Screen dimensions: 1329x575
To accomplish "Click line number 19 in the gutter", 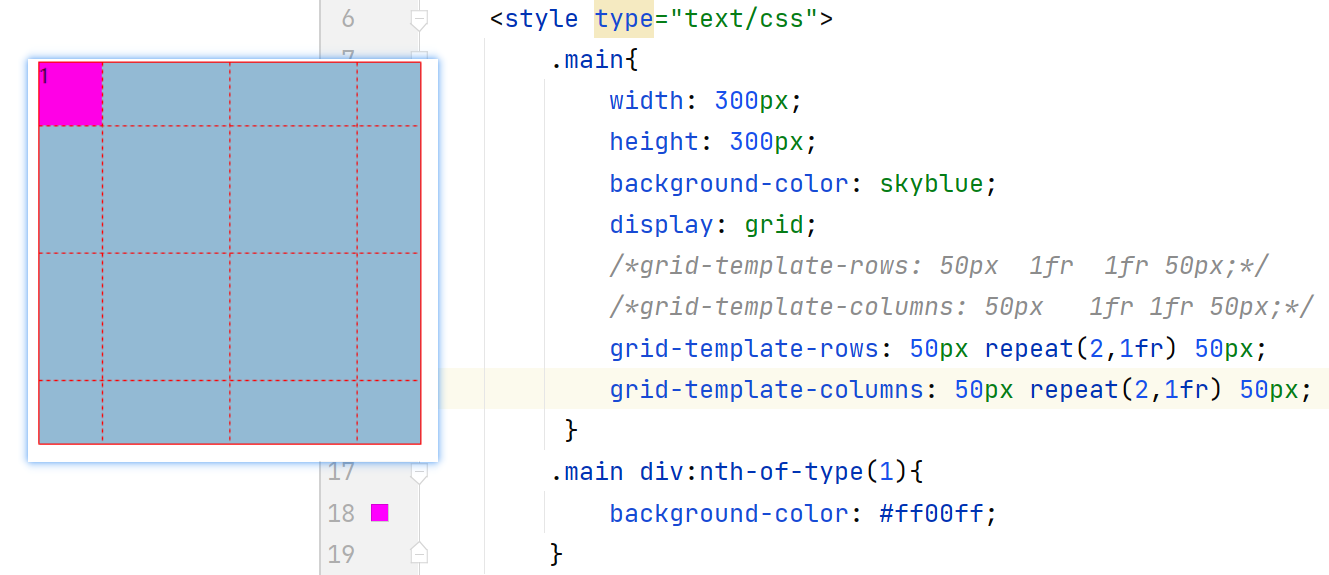I will tap(341, 554).
